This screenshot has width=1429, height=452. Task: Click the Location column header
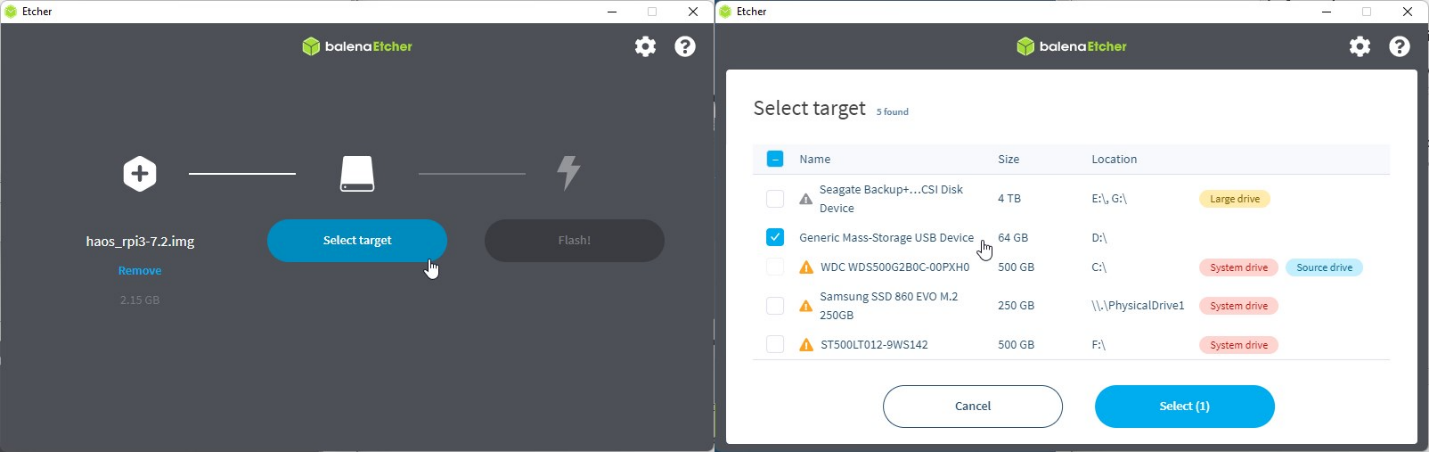(1114, 159)
